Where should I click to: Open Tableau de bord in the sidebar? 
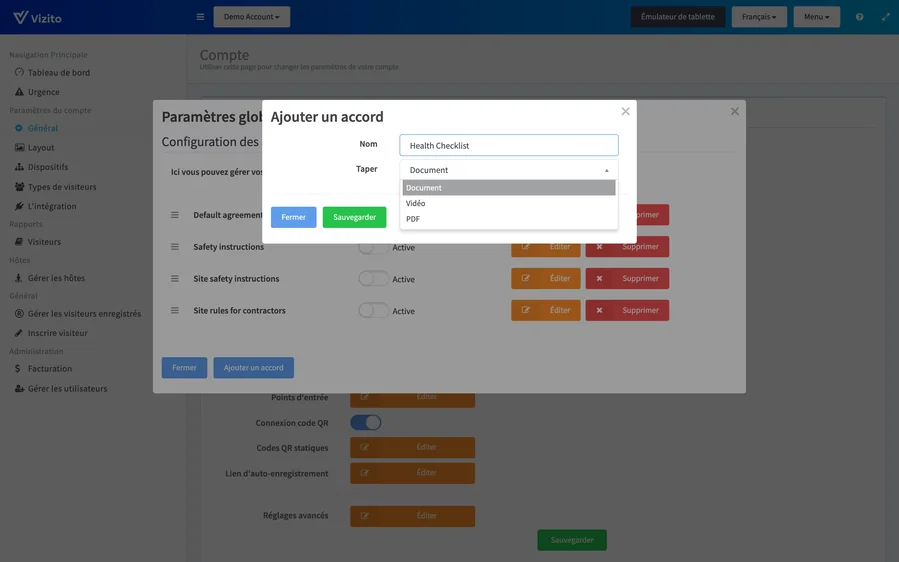point(58,72)
